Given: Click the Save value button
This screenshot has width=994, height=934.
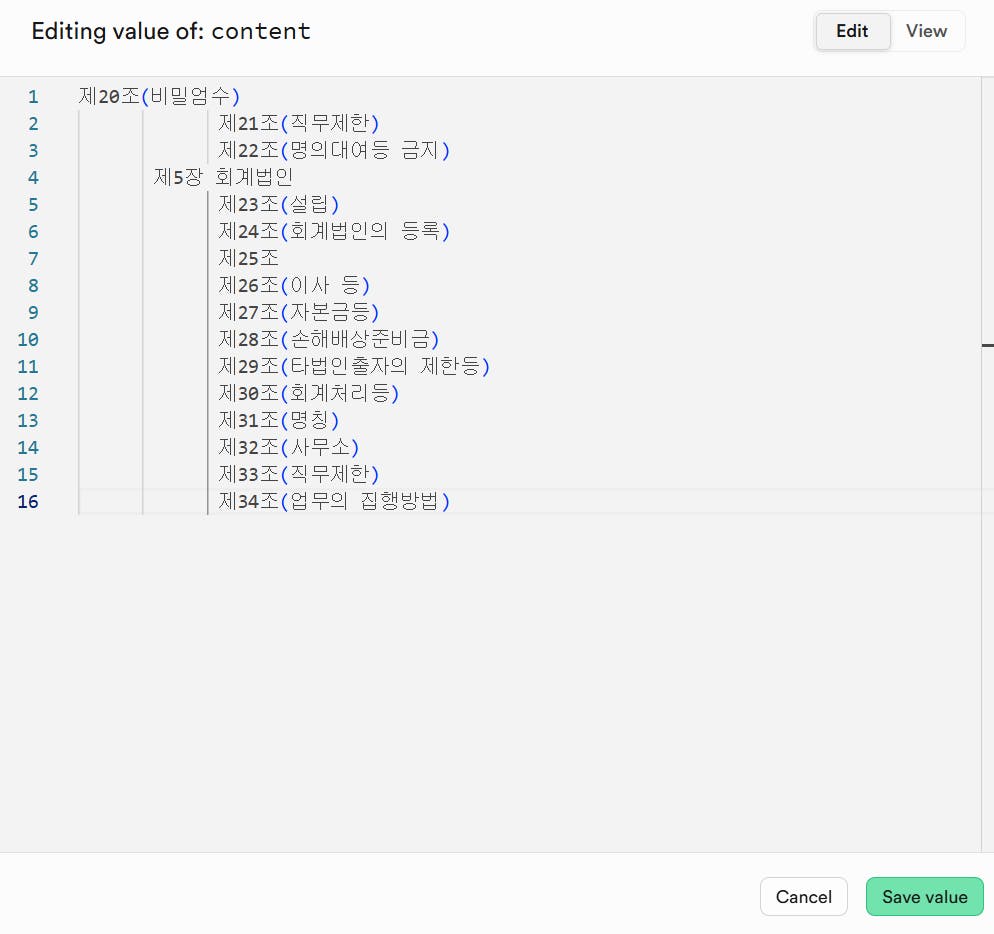Looking at the screenshot, I should [x=924, y=897].
